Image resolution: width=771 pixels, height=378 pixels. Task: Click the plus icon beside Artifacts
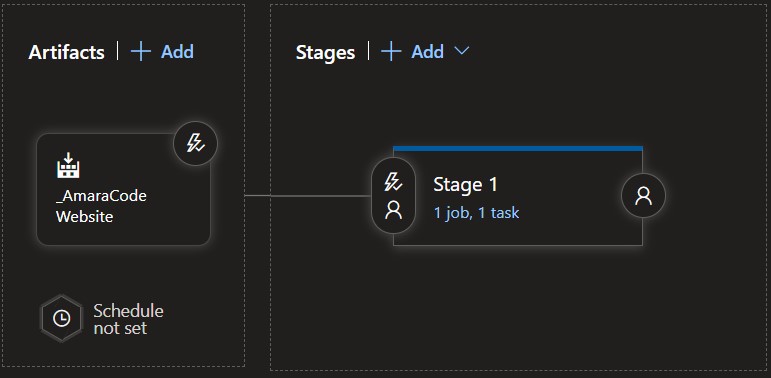coord(141,52)
